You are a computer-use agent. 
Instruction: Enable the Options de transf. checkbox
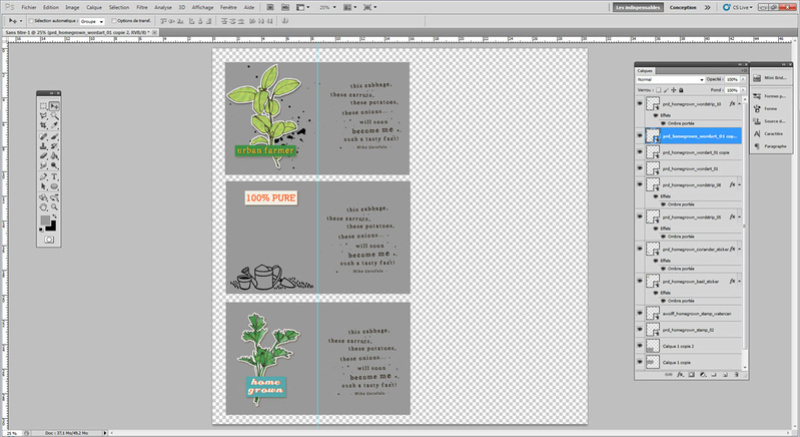[114, 21]
